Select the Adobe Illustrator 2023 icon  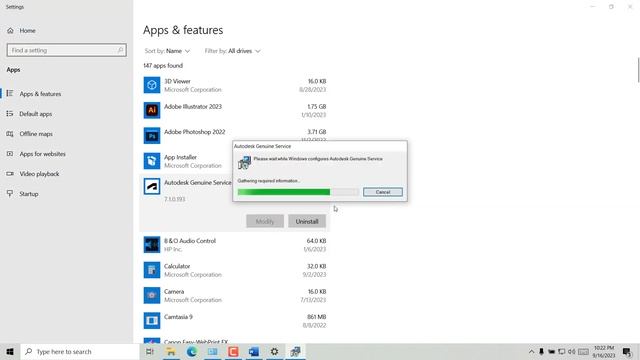[x=152, y=110]
